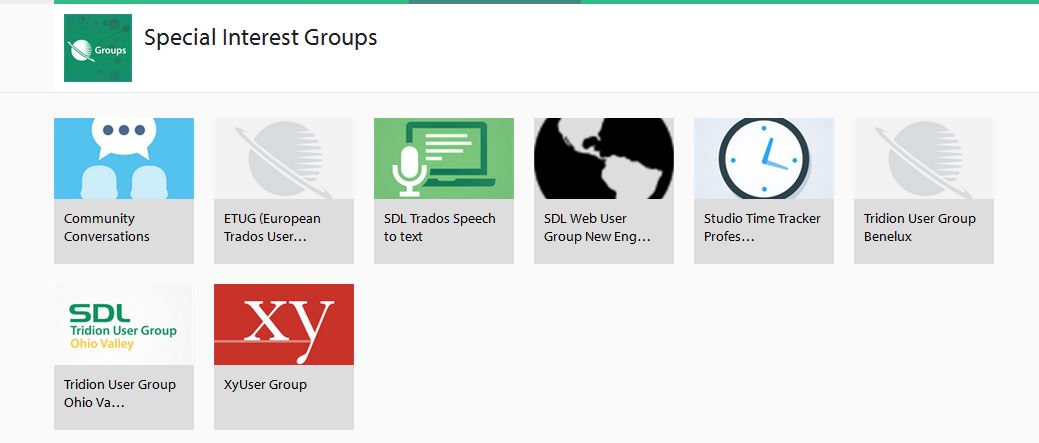Select the ETUG group placeholder image
The image size is (1039, 443).
pyautogui.click(x=283, y=158)
